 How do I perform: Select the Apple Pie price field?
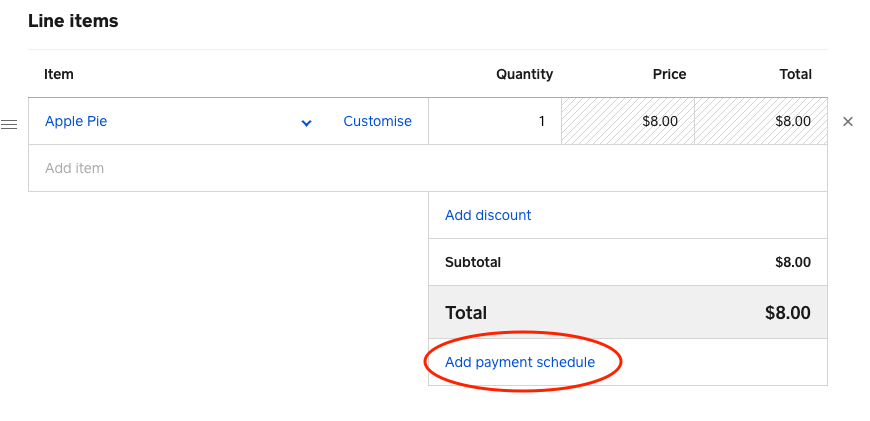coord(627,121)
